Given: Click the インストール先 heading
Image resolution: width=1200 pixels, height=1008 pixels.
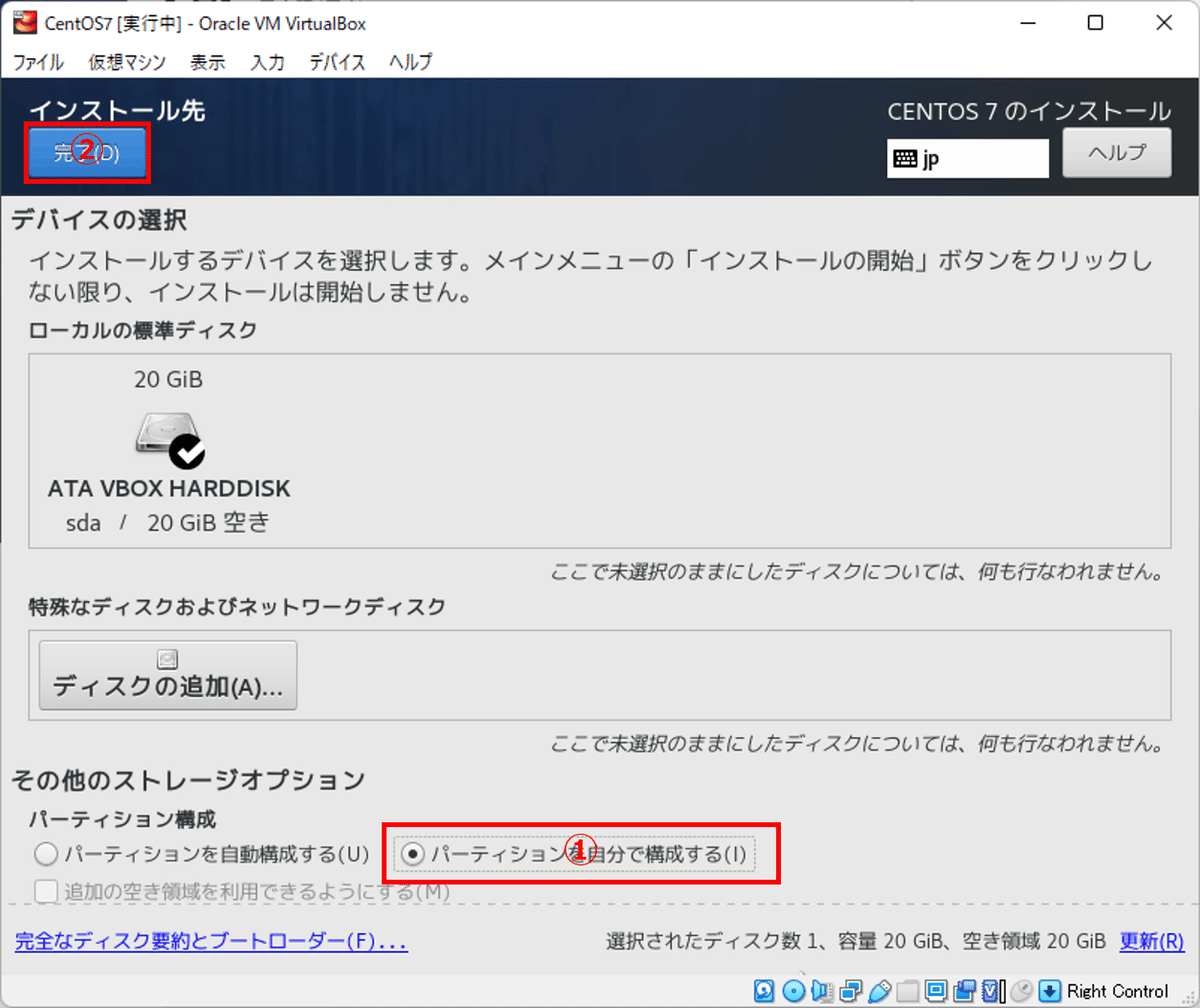Looking at the screenshot, I should tap(118, 111).
